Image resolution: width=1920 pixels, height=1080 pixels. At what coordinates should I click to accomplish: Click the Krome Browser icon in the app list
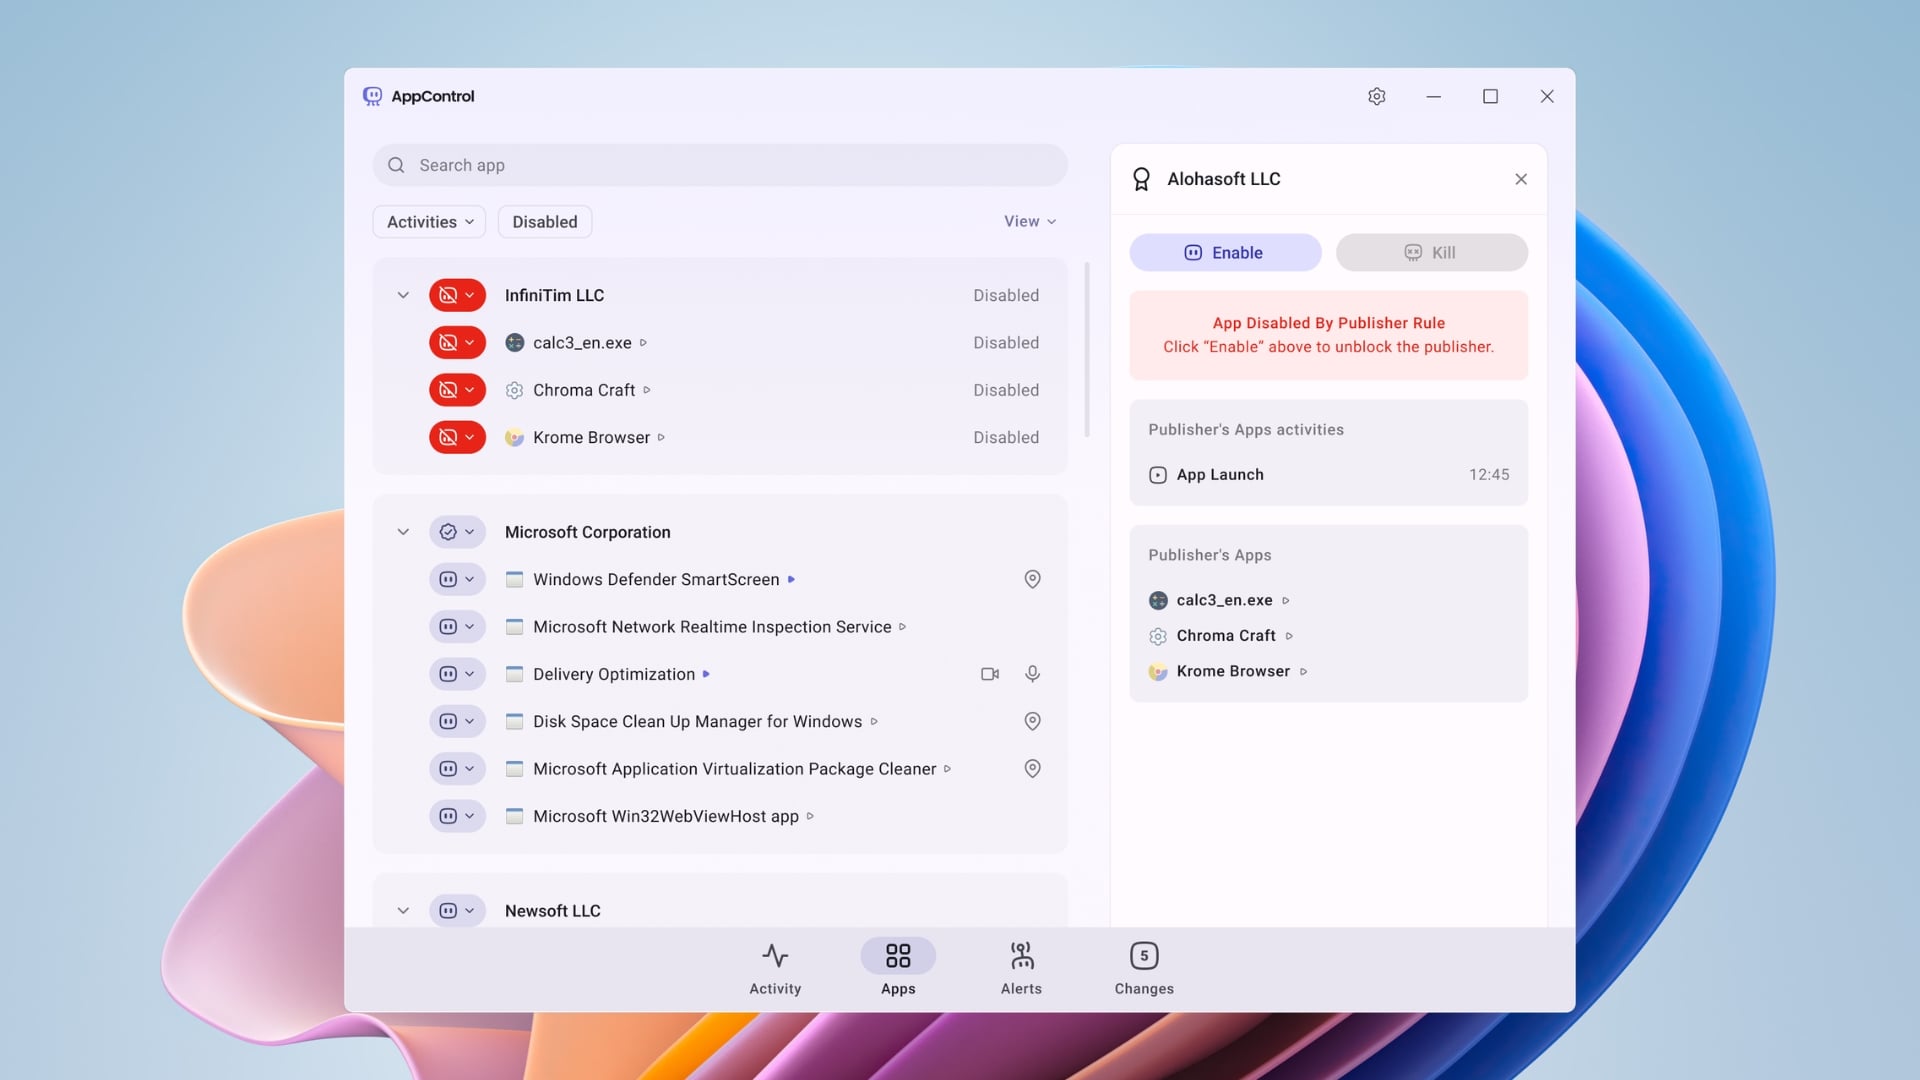(x=515, y=437)
